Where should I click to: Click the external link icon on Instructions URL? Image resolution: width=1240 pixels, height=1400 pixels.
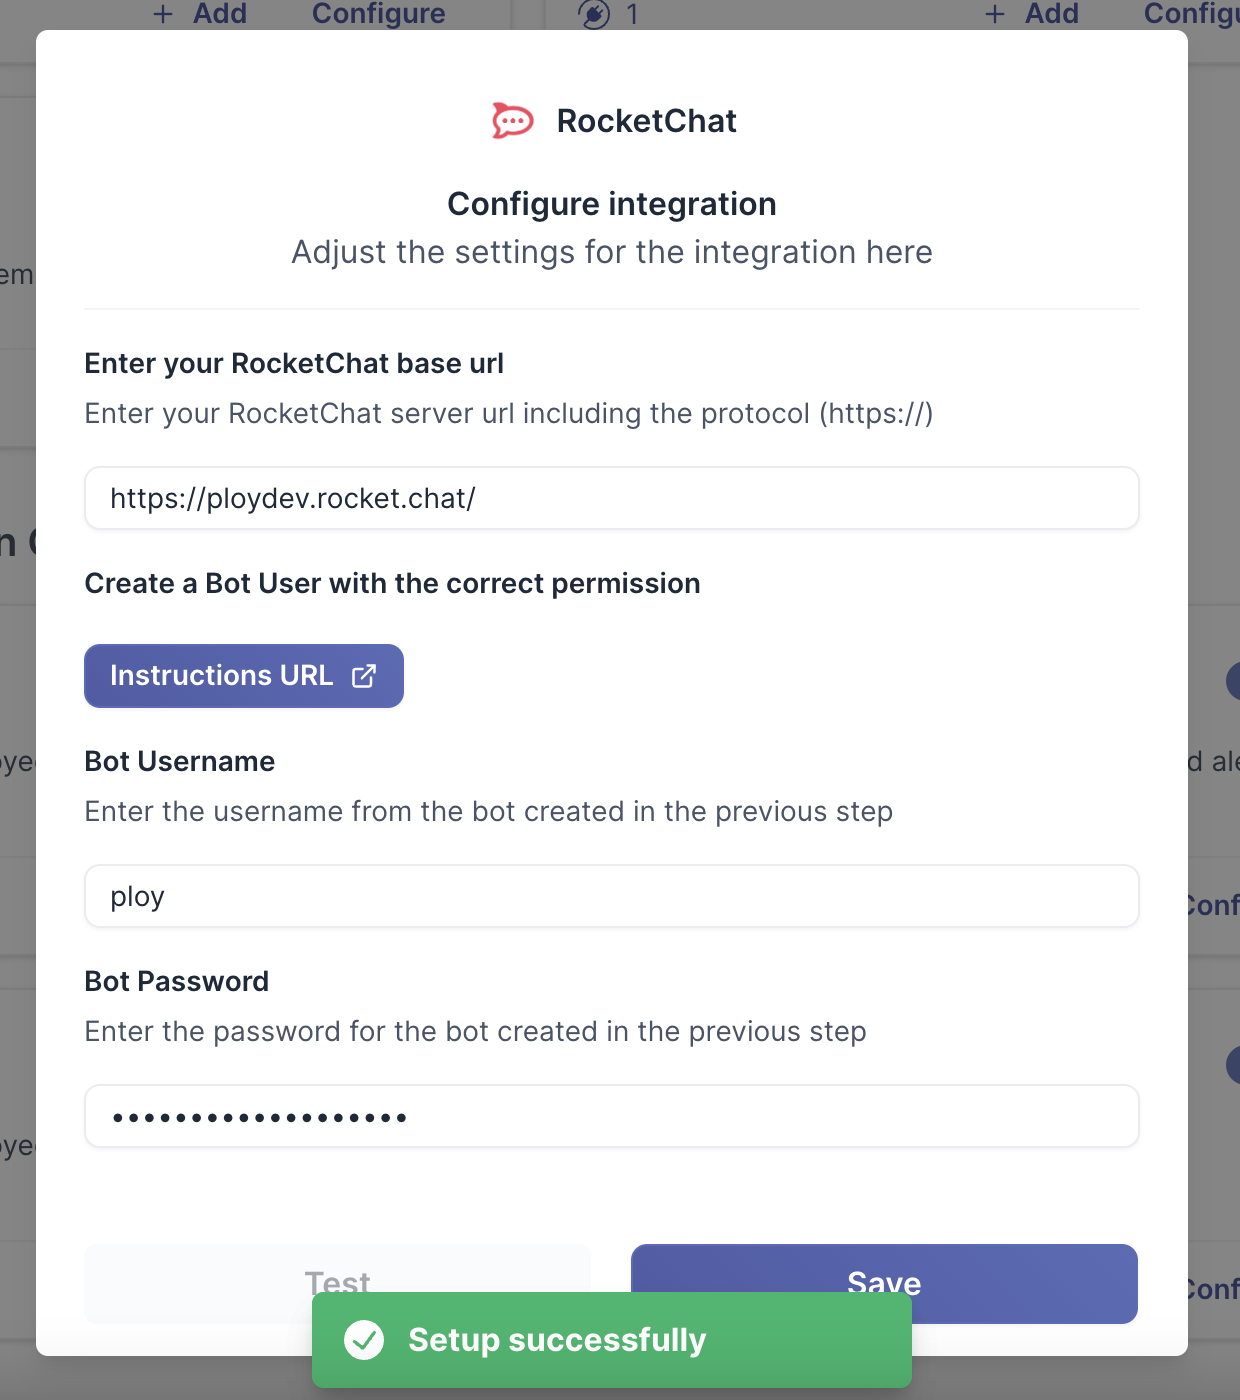(x=364, y=676)
